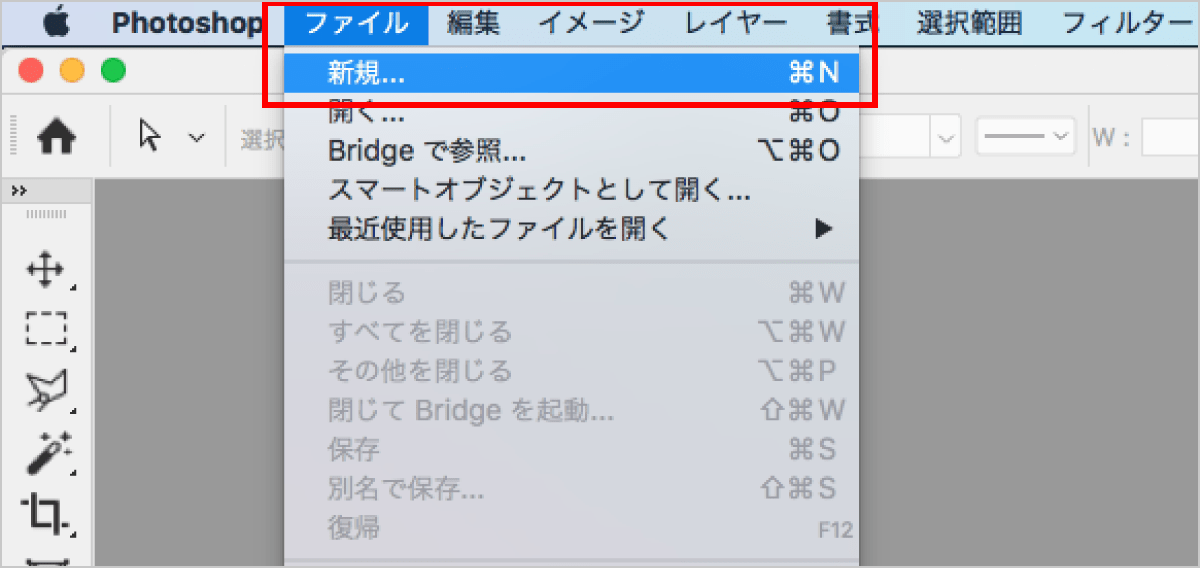This screenshot has height=568, width=1200.
Task: Open the レイヤー menu
Action: pyautogui.click(x=736, y=22)
